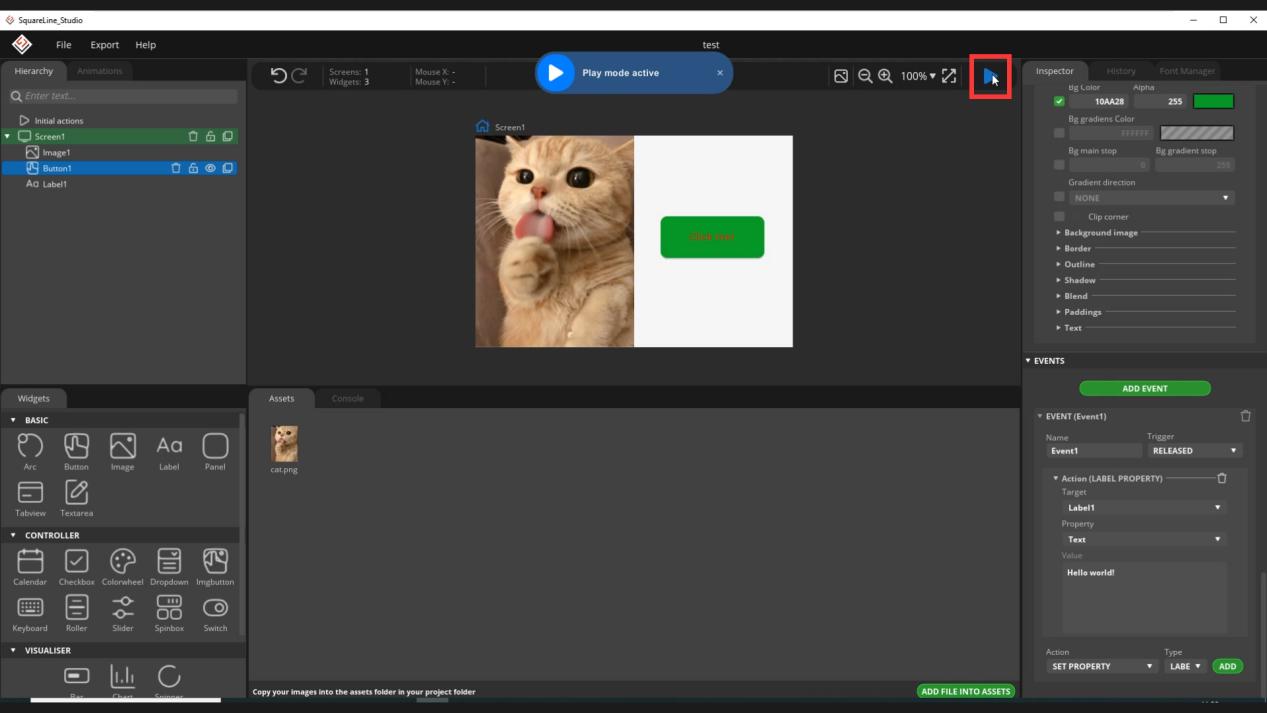Click the ADD EVENT button
Screen dimensions: 1267x713
coord(1145,388)
